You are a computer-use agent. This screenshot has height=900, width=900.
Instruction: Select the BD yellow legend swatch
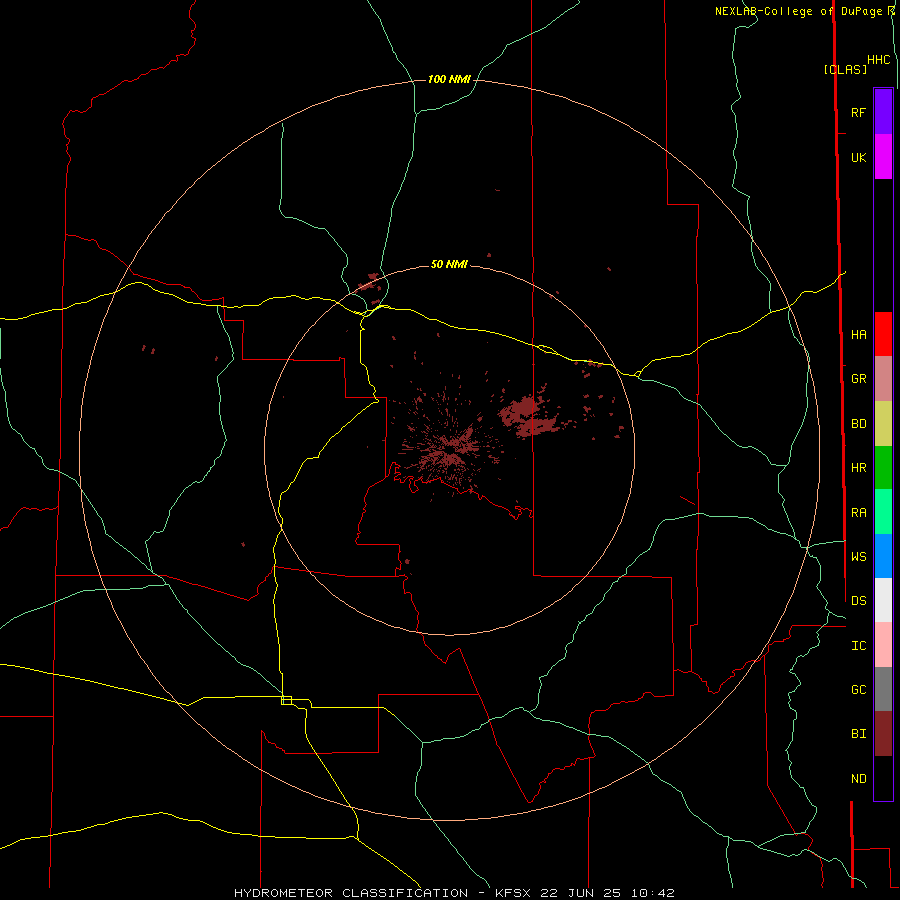[x=883, y=423]
